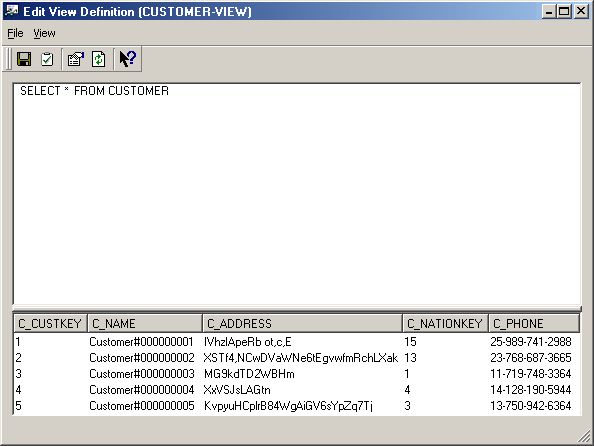The width and height of the screenshot is (594, 446).
Task: Click phone number 13-750-942-6364
Action: [x=530, y=406]
